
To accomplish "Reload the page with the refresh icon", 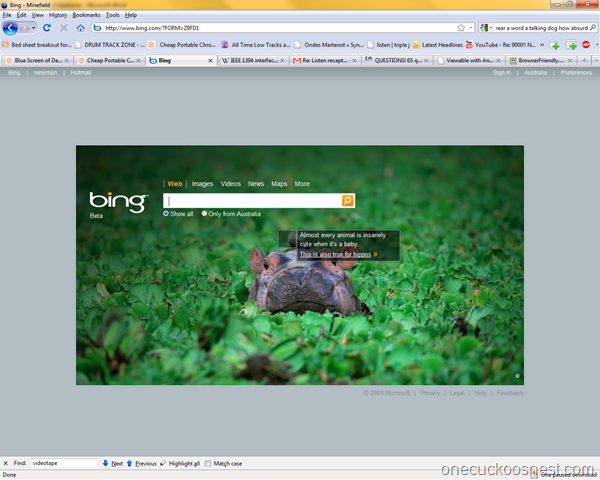I will [x=47, y=28].
